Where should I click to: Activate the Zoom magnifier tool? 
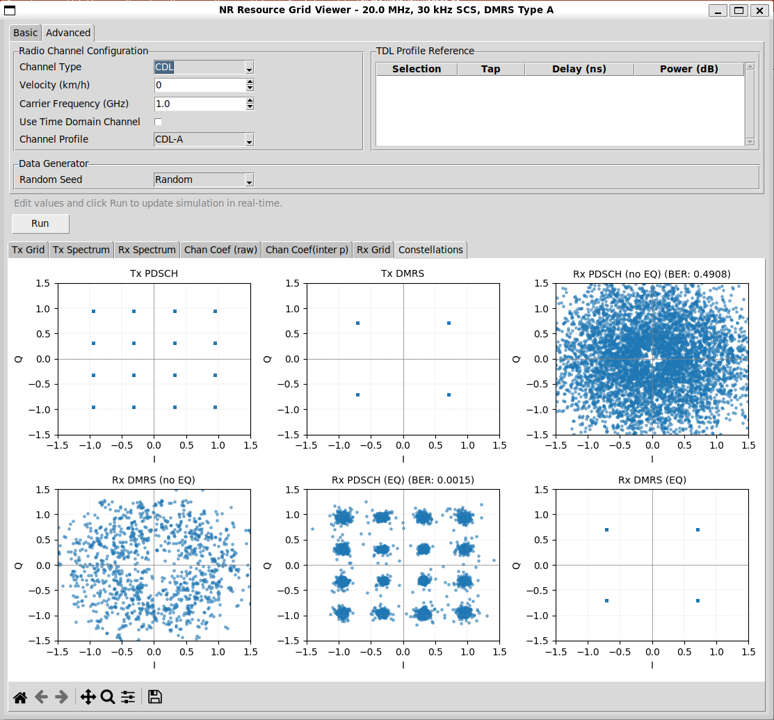pyautogui.click(x=108, y=697)
